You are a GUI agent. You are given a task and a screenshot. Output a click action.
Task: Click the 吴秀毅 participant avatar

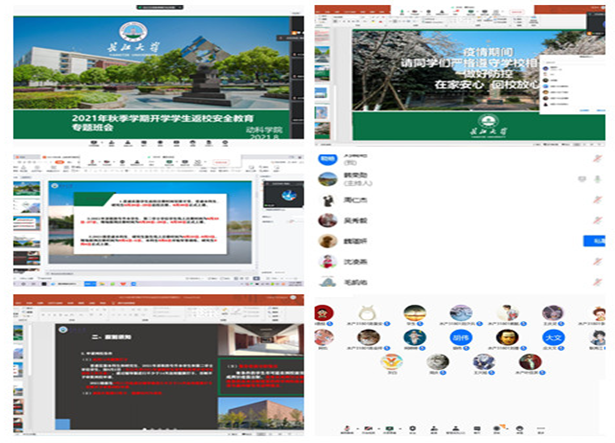325,220
